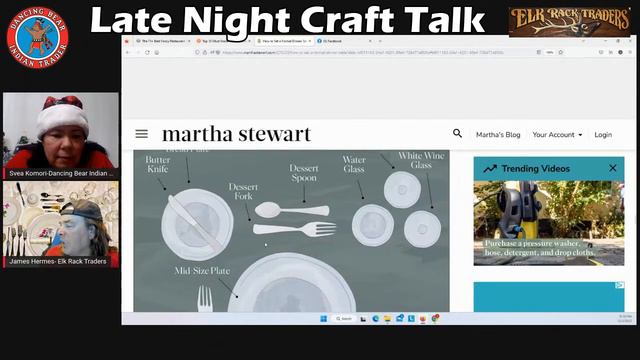Click the 'Dessert Fork' diagram label

tap(243, 191)
